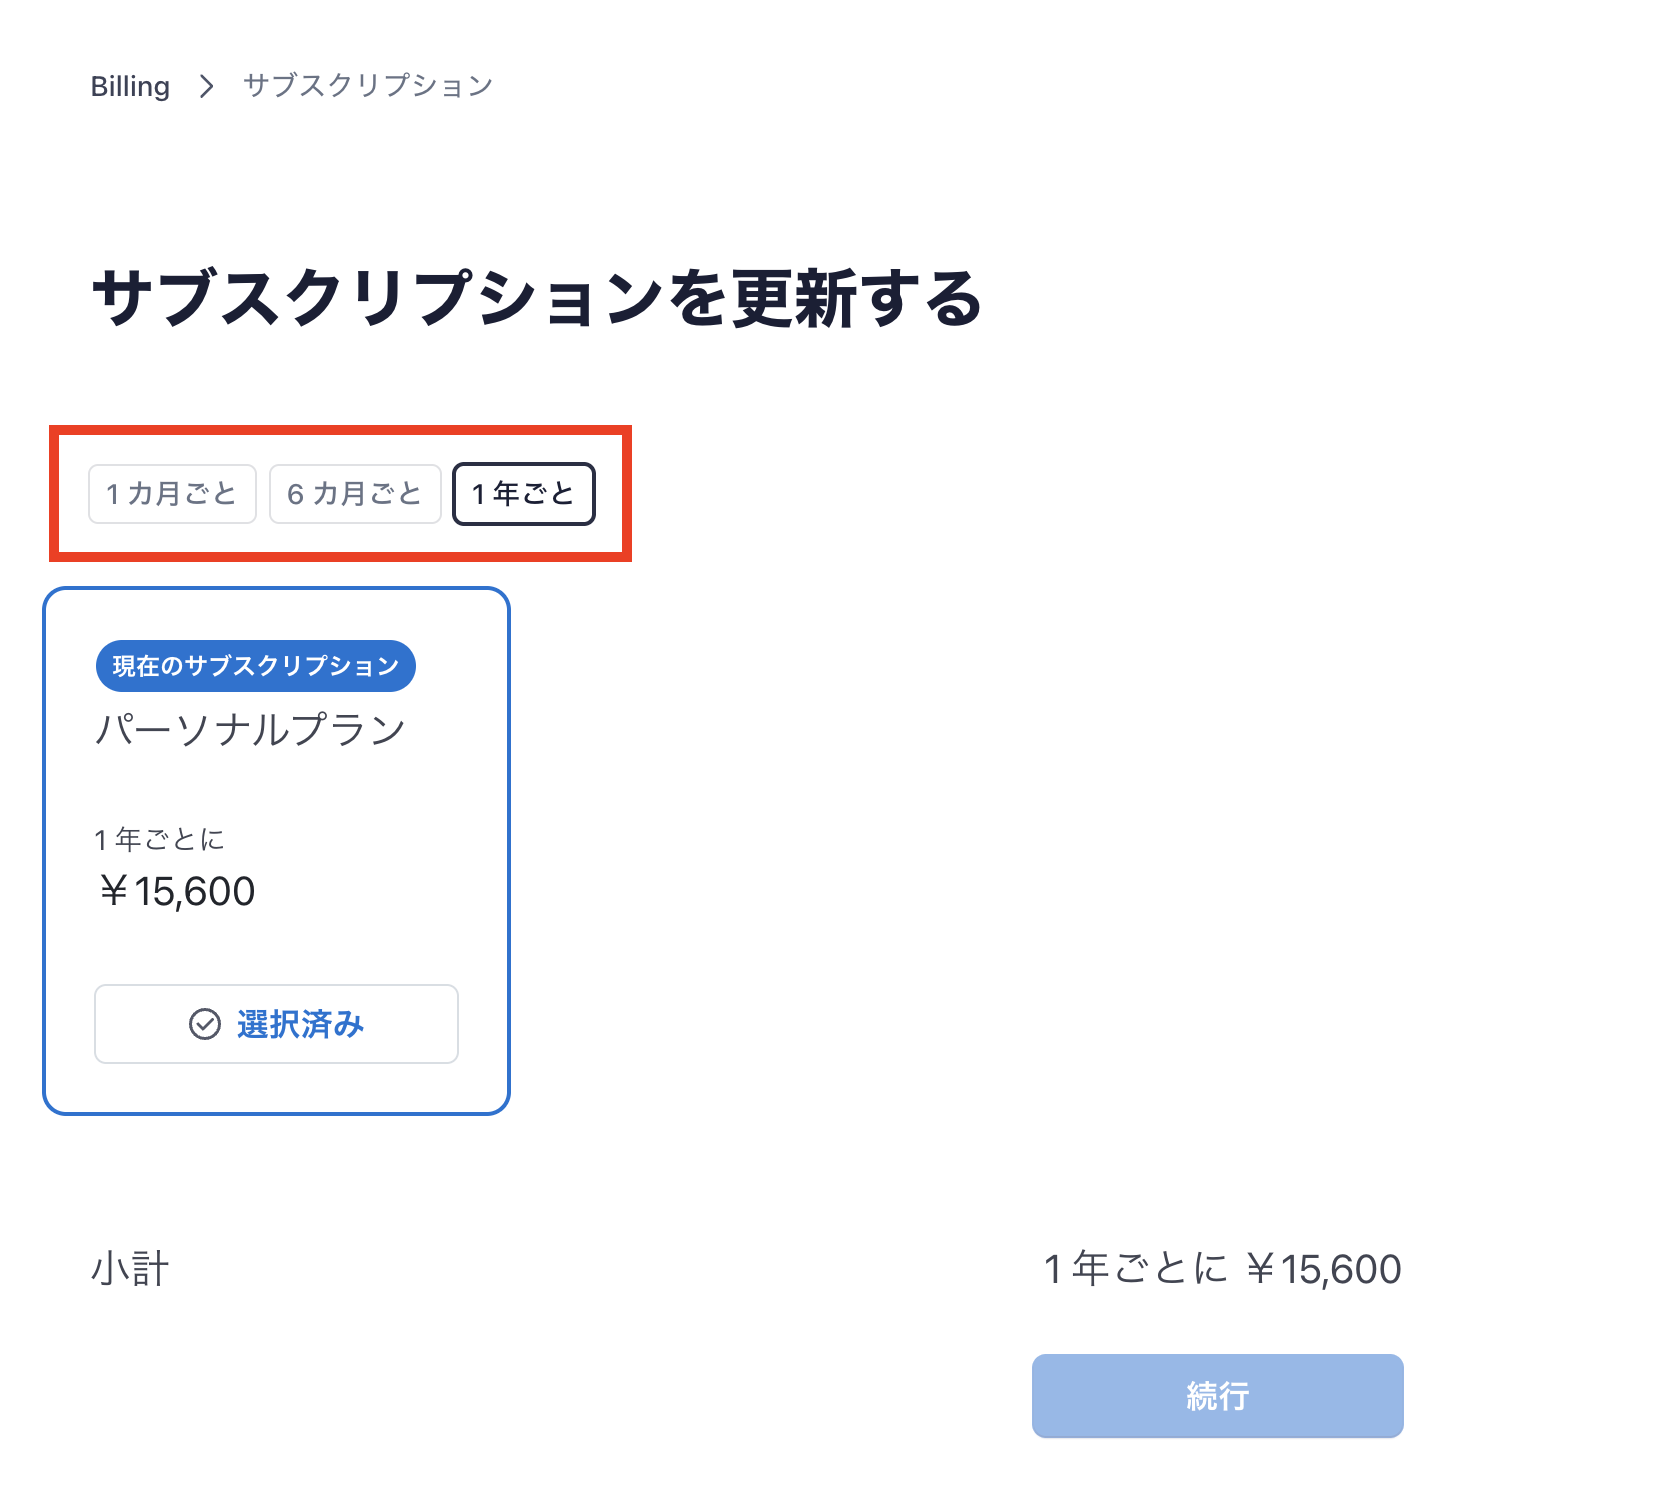Click the サブスクリプションを更新する page heading
The image size is (1668, 1486).
pos(537,298)
